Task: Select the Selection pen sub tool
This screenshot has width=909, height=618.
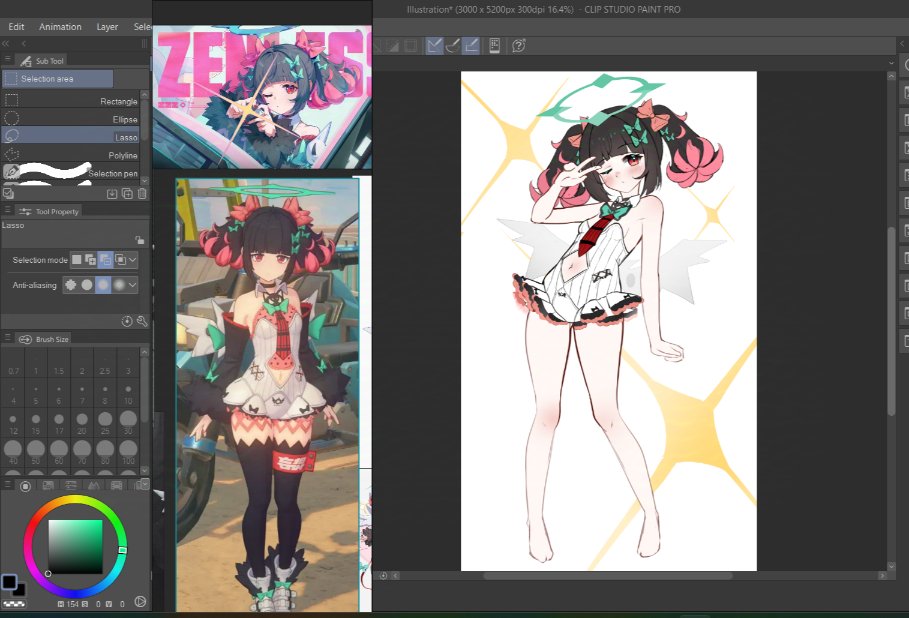Action: click(x=71, y=173)
